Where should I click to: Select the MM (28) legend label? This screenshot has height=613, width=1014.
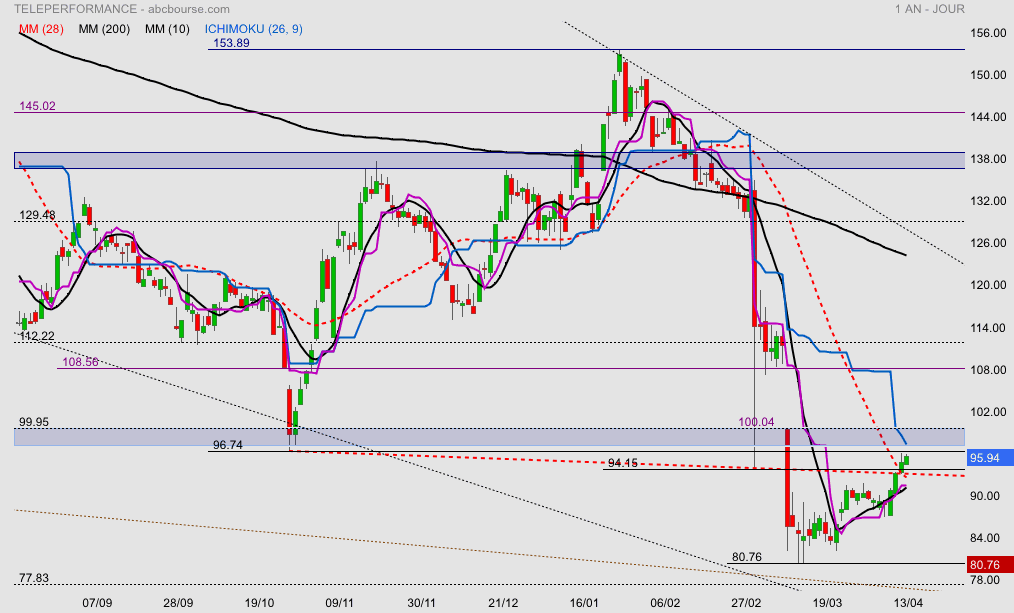pos(41,29)
